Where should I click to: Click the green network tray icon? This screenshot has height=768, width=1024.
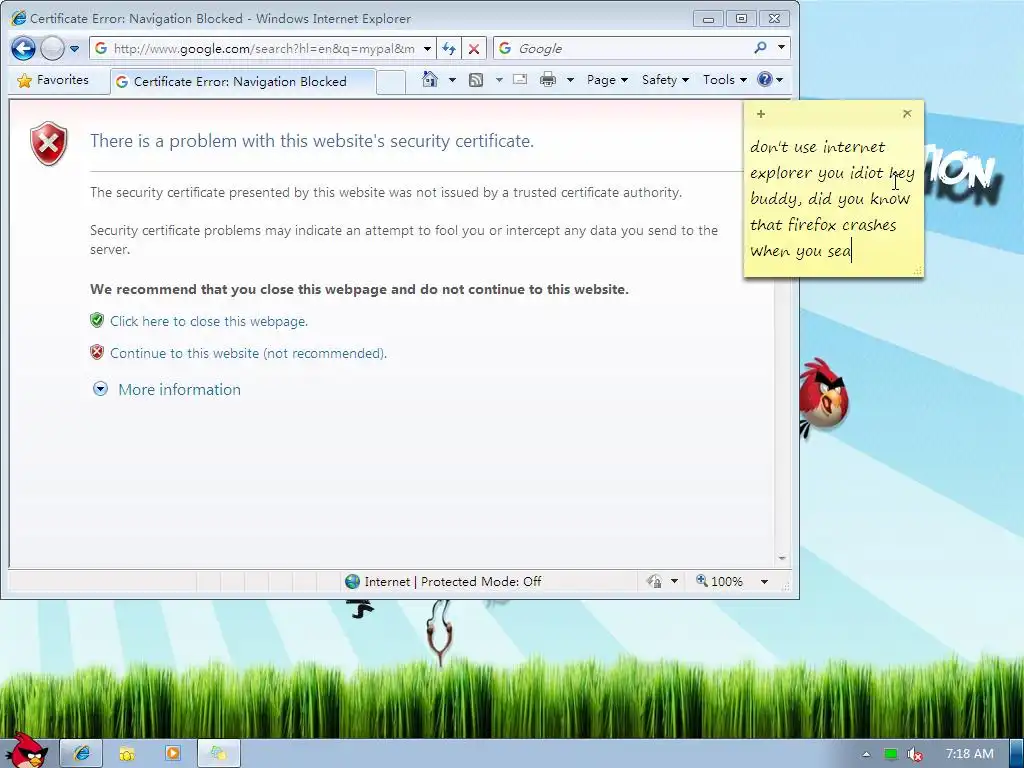click(891, 754)
